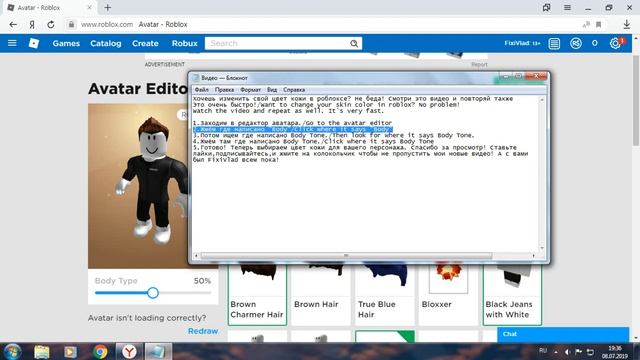Screen dimensions: 640x360
Task: Open the Robux page link
Action: point(184,43)
